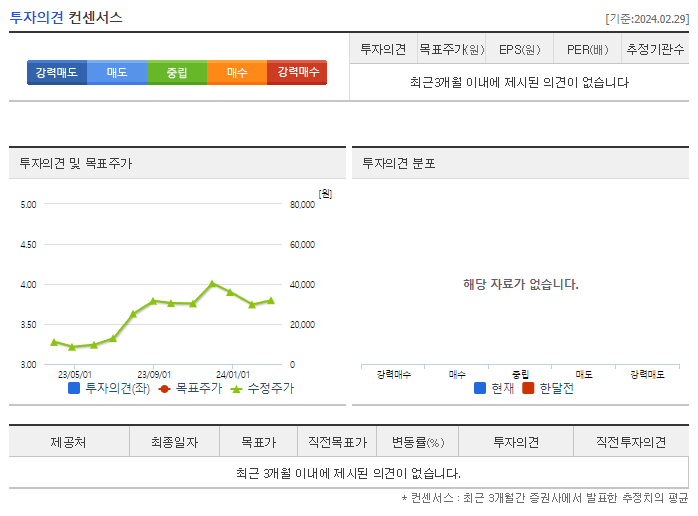This screenshot has height=516, width=698.
Task: Select the 매도 rating segment
Action: click(117, 72)
